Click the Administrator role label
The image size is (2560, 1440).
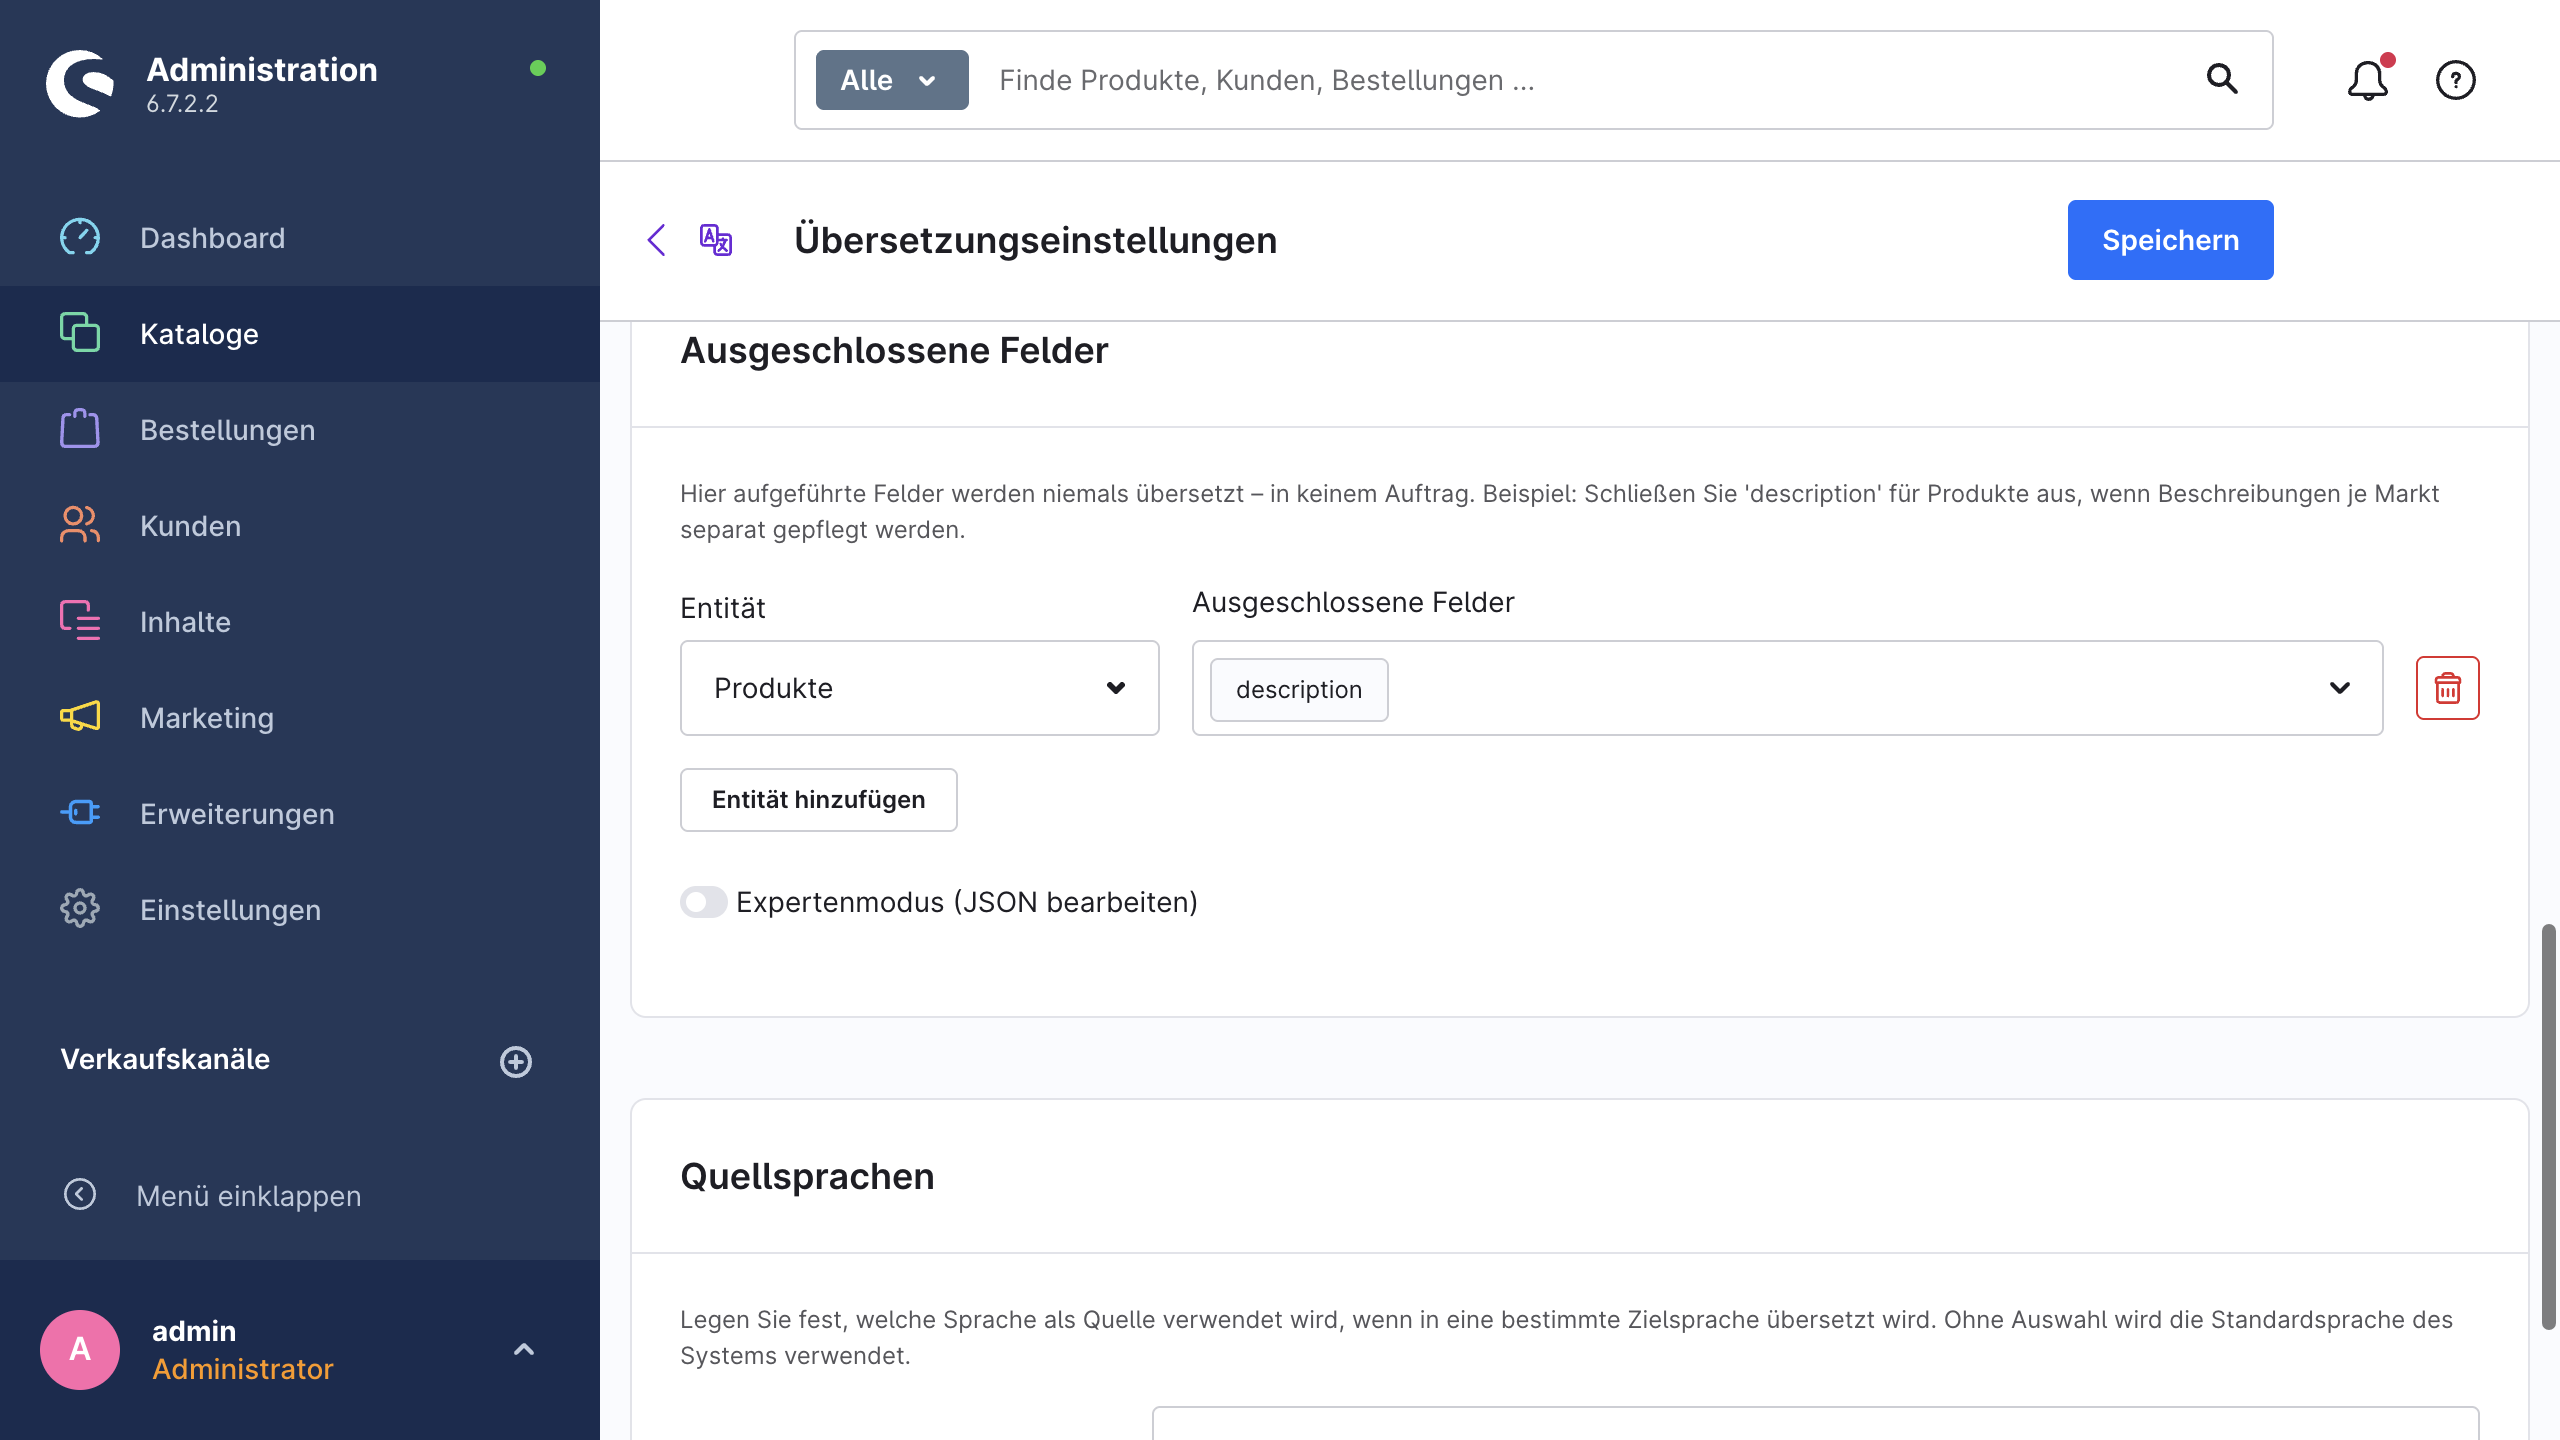(x=243, y=1369)
